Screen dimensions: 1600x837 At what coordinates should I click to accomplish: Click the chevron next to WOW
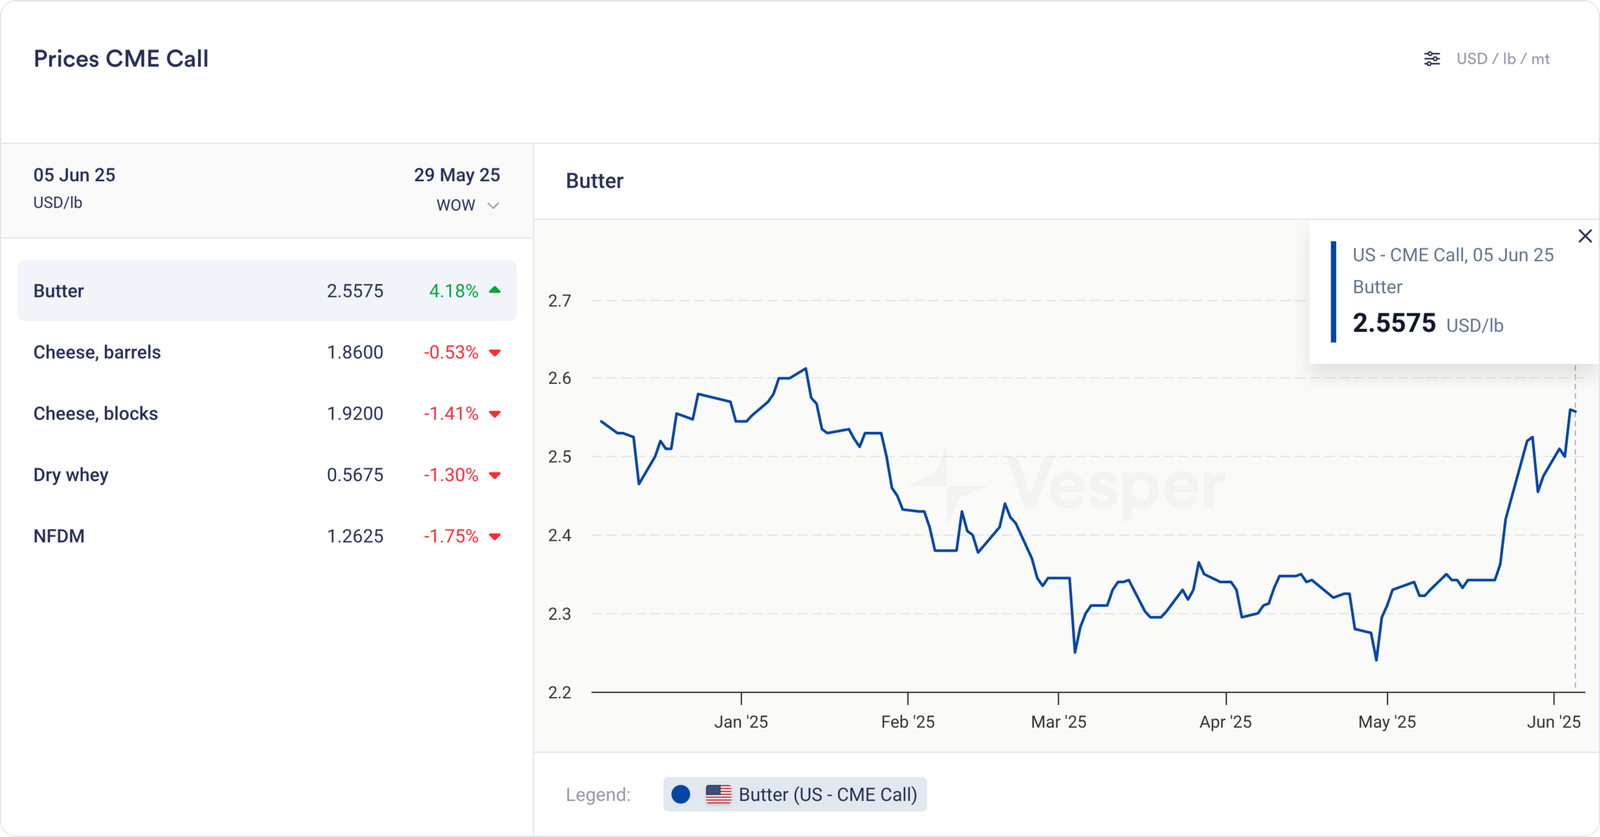[x=493, y=206]
